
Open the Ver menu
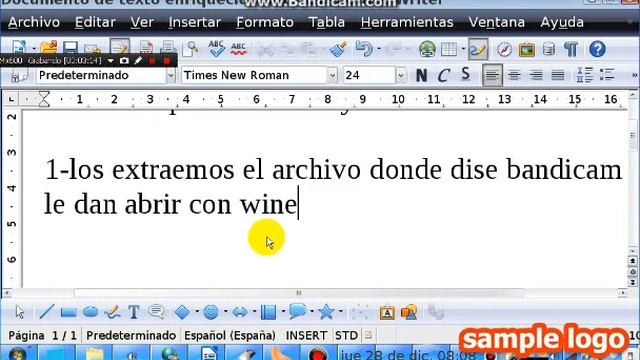point(142,22)
